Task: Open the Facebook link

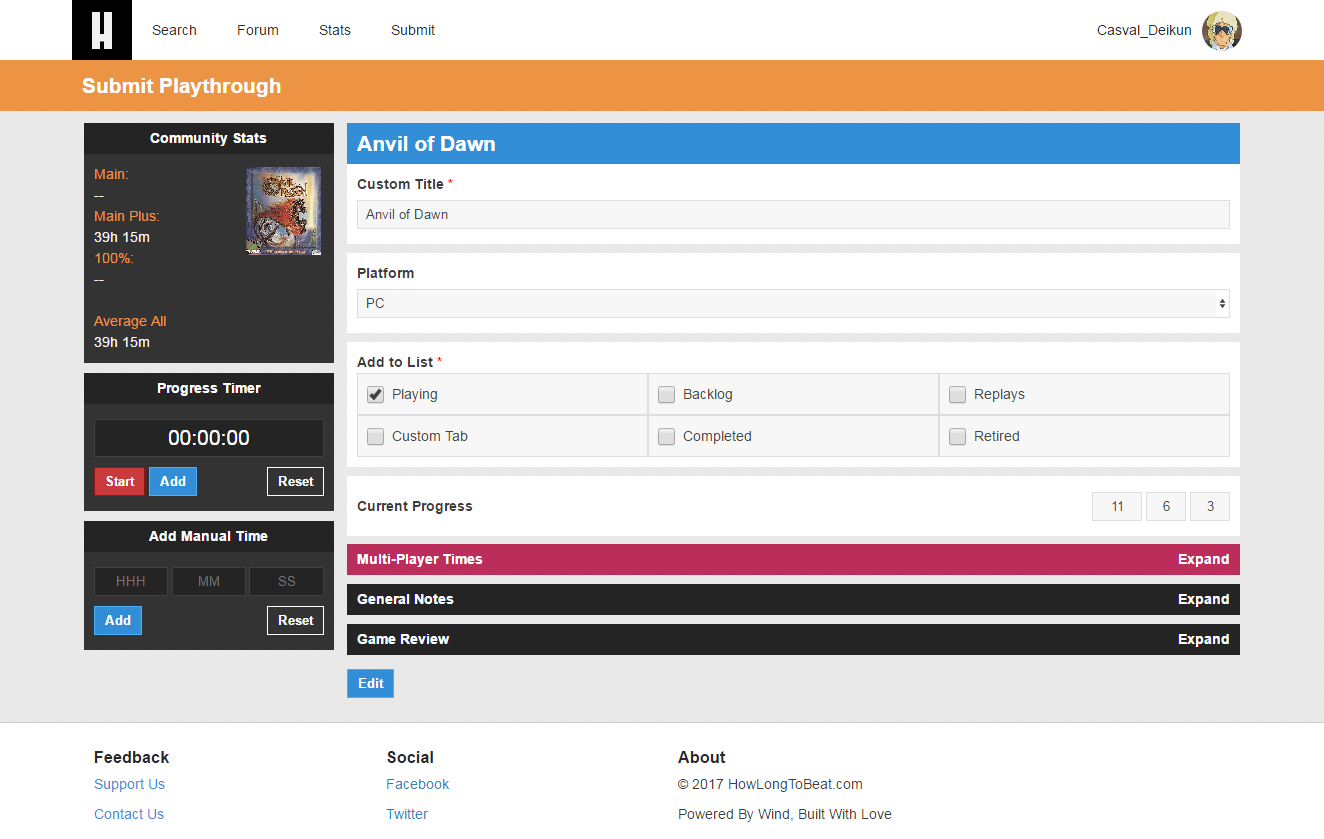Action: [418, 784]
